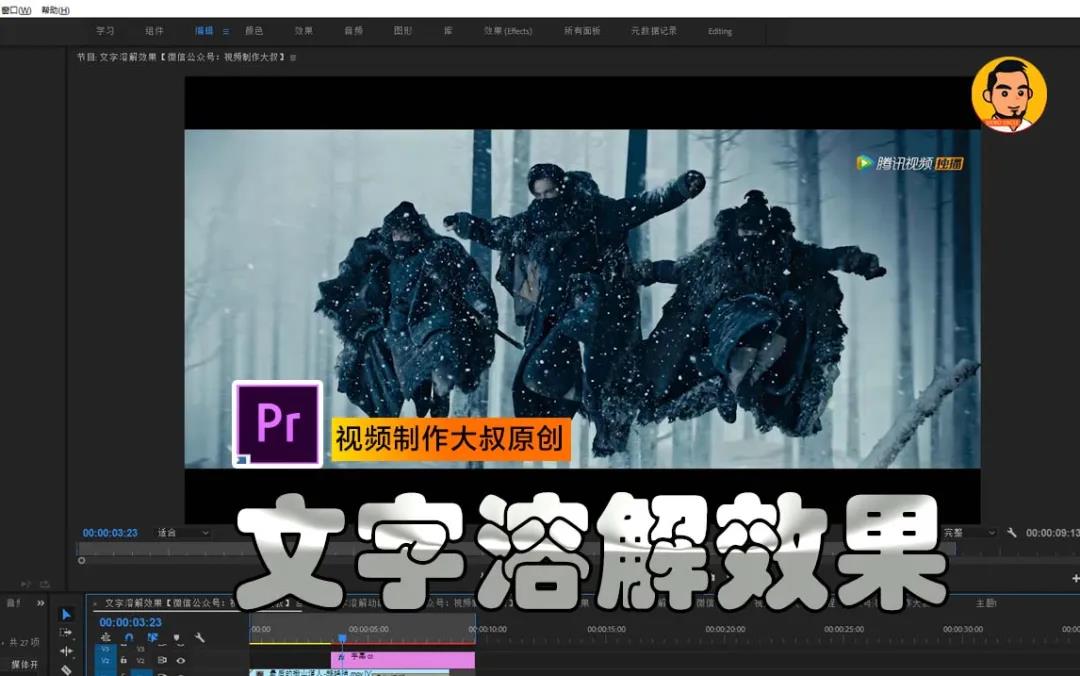
Task: Switch to the 效果 workspace tab
Action: coord(304,31)
